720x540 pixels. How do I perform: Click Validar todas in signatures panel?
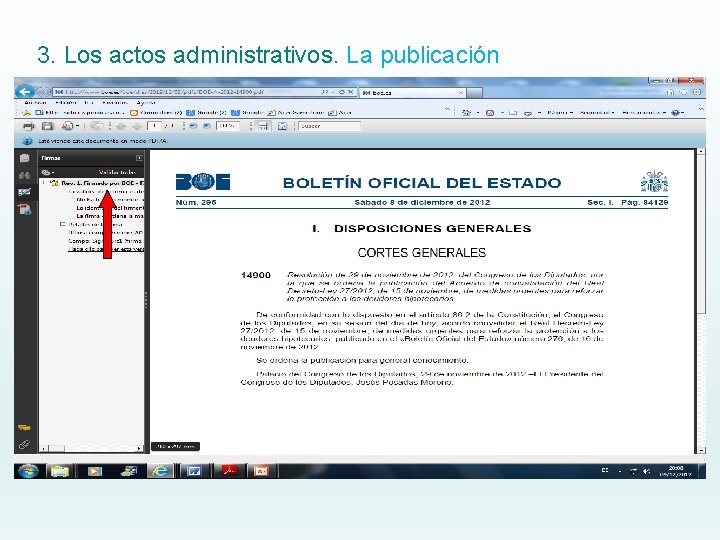tap(117, 172)
